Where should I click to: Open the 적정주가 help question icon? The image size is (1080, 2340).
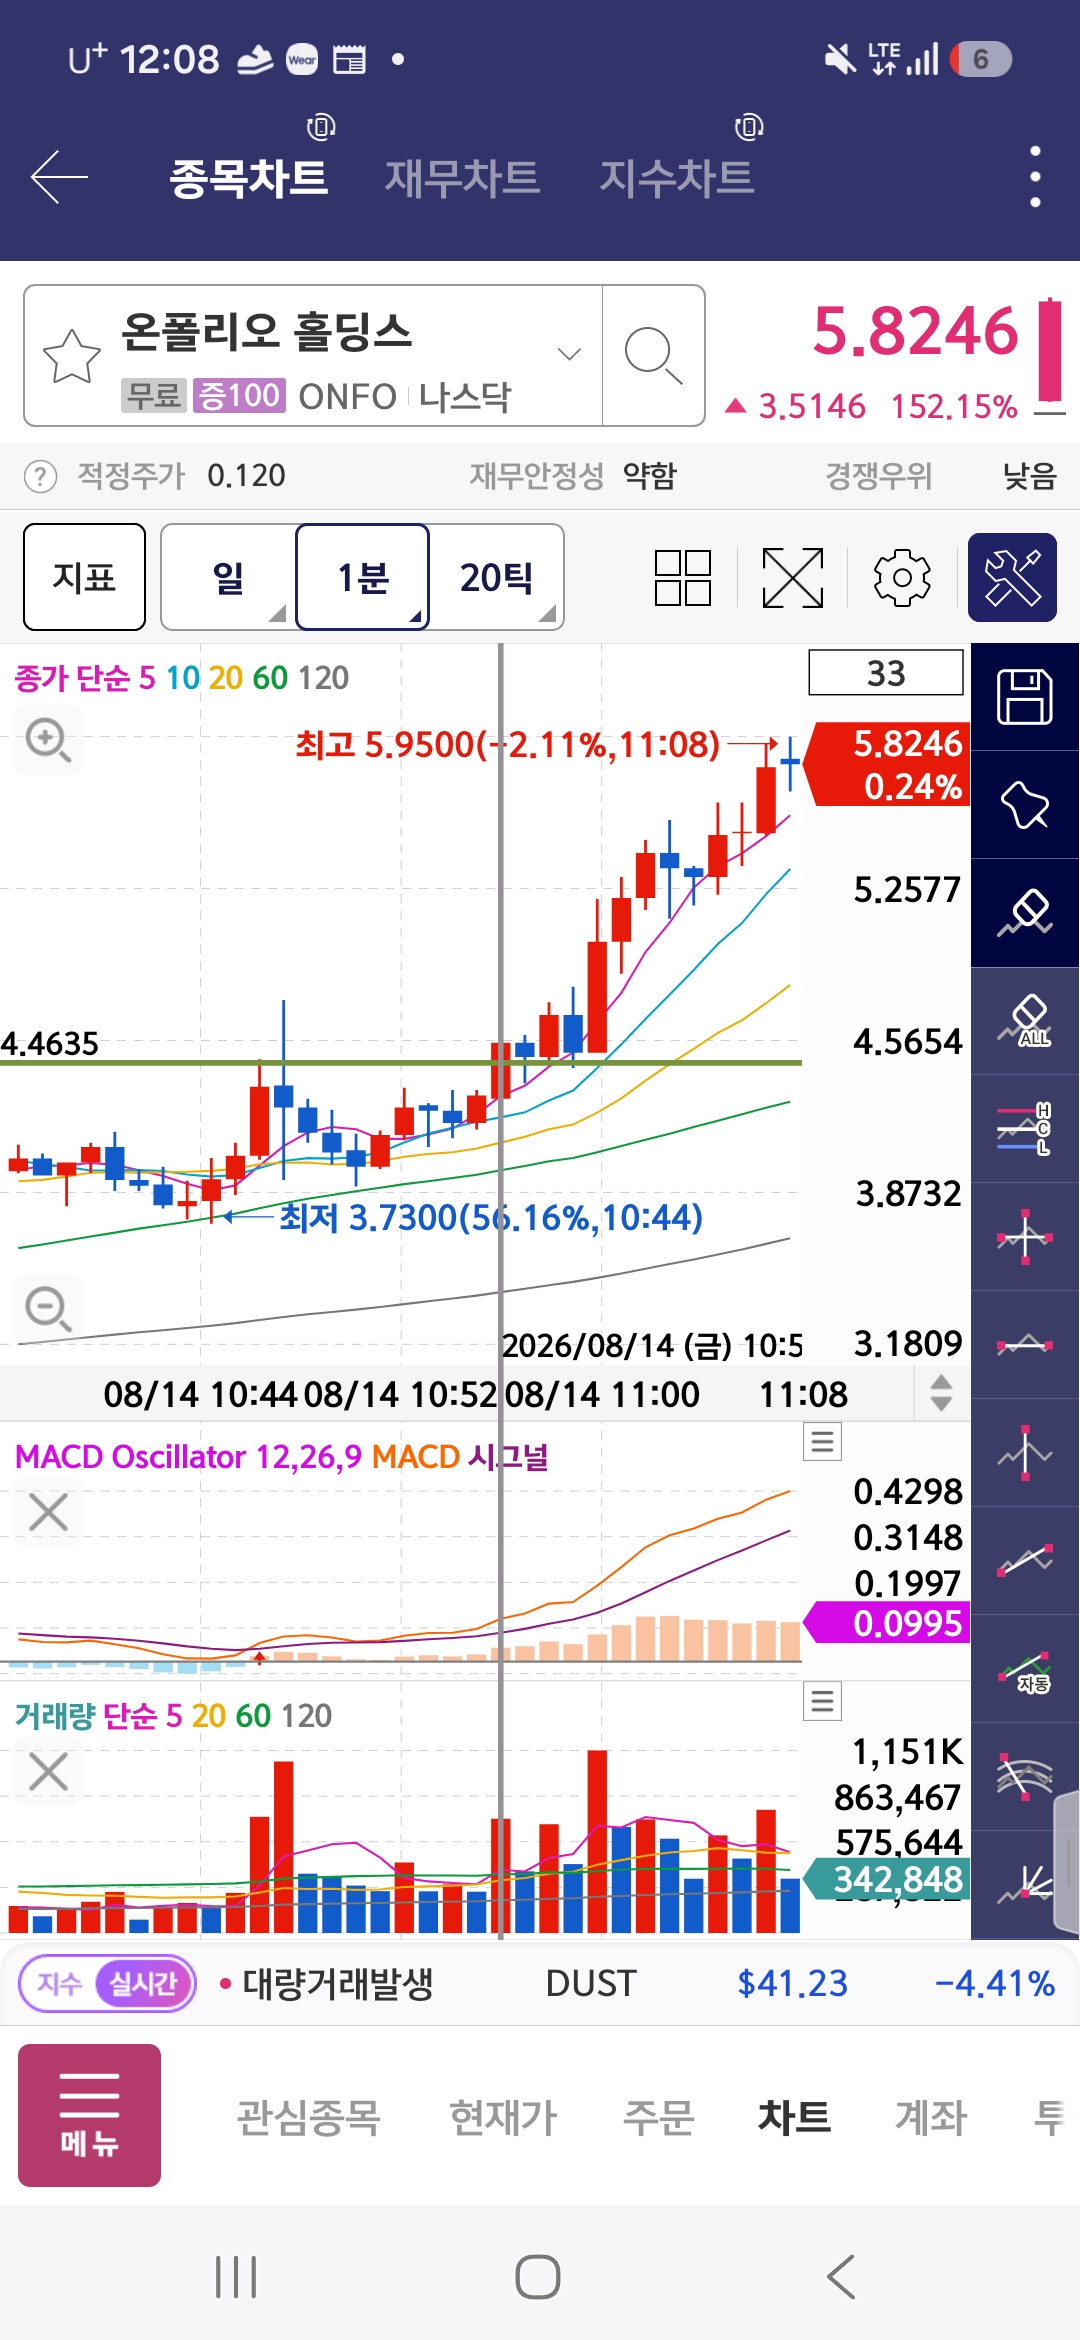click(x=40, y=476)
